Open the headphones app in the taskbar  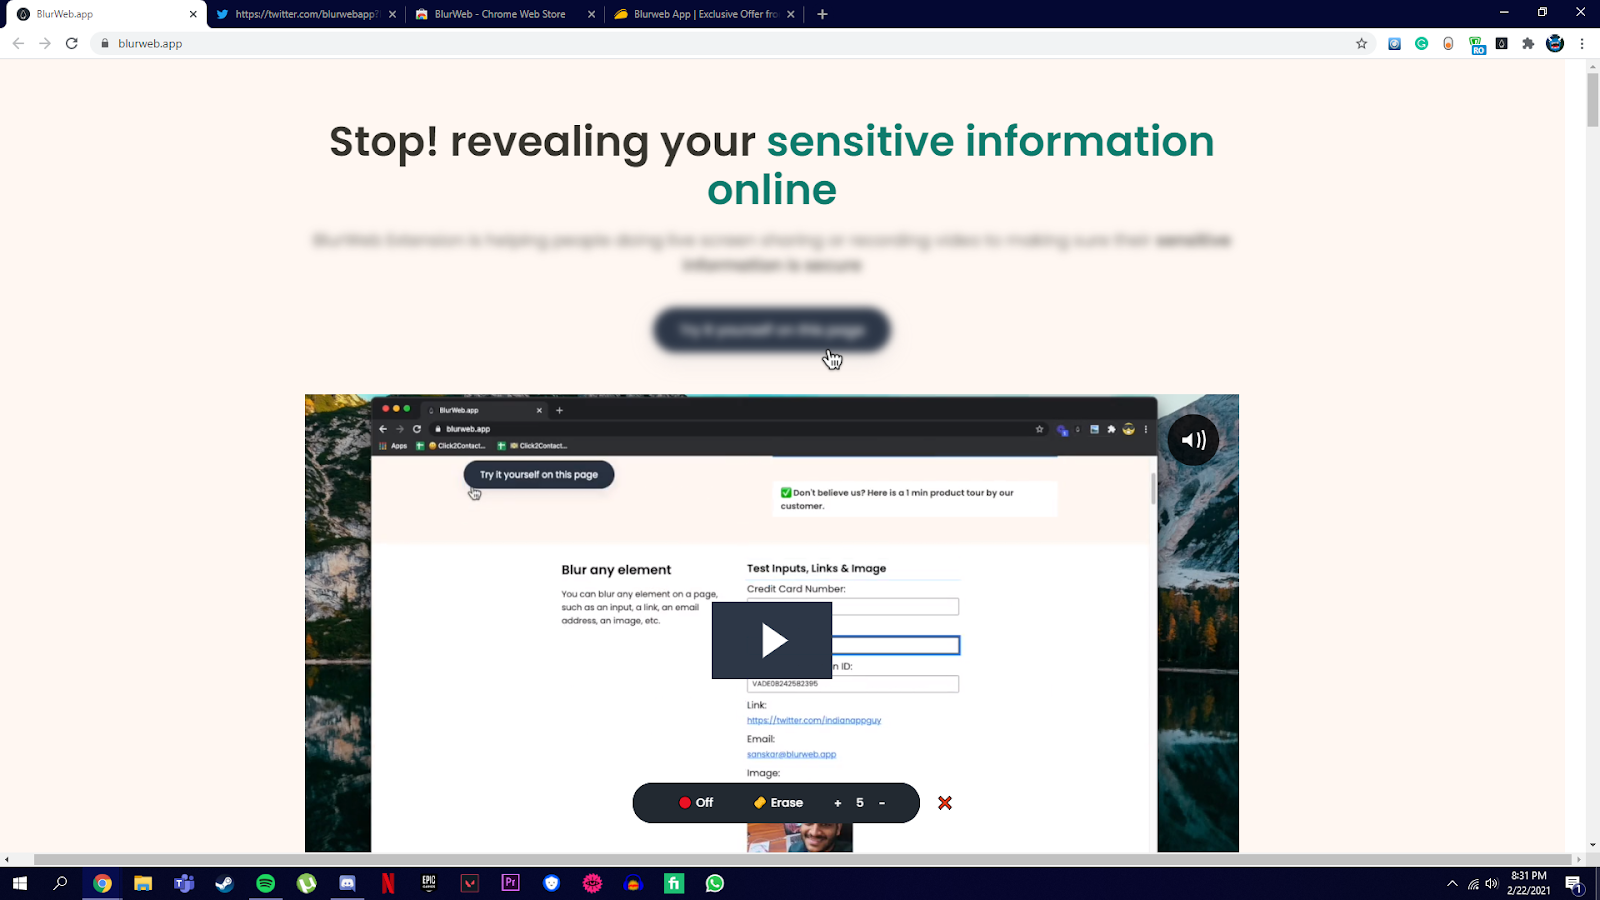click(x=633, y=883)
